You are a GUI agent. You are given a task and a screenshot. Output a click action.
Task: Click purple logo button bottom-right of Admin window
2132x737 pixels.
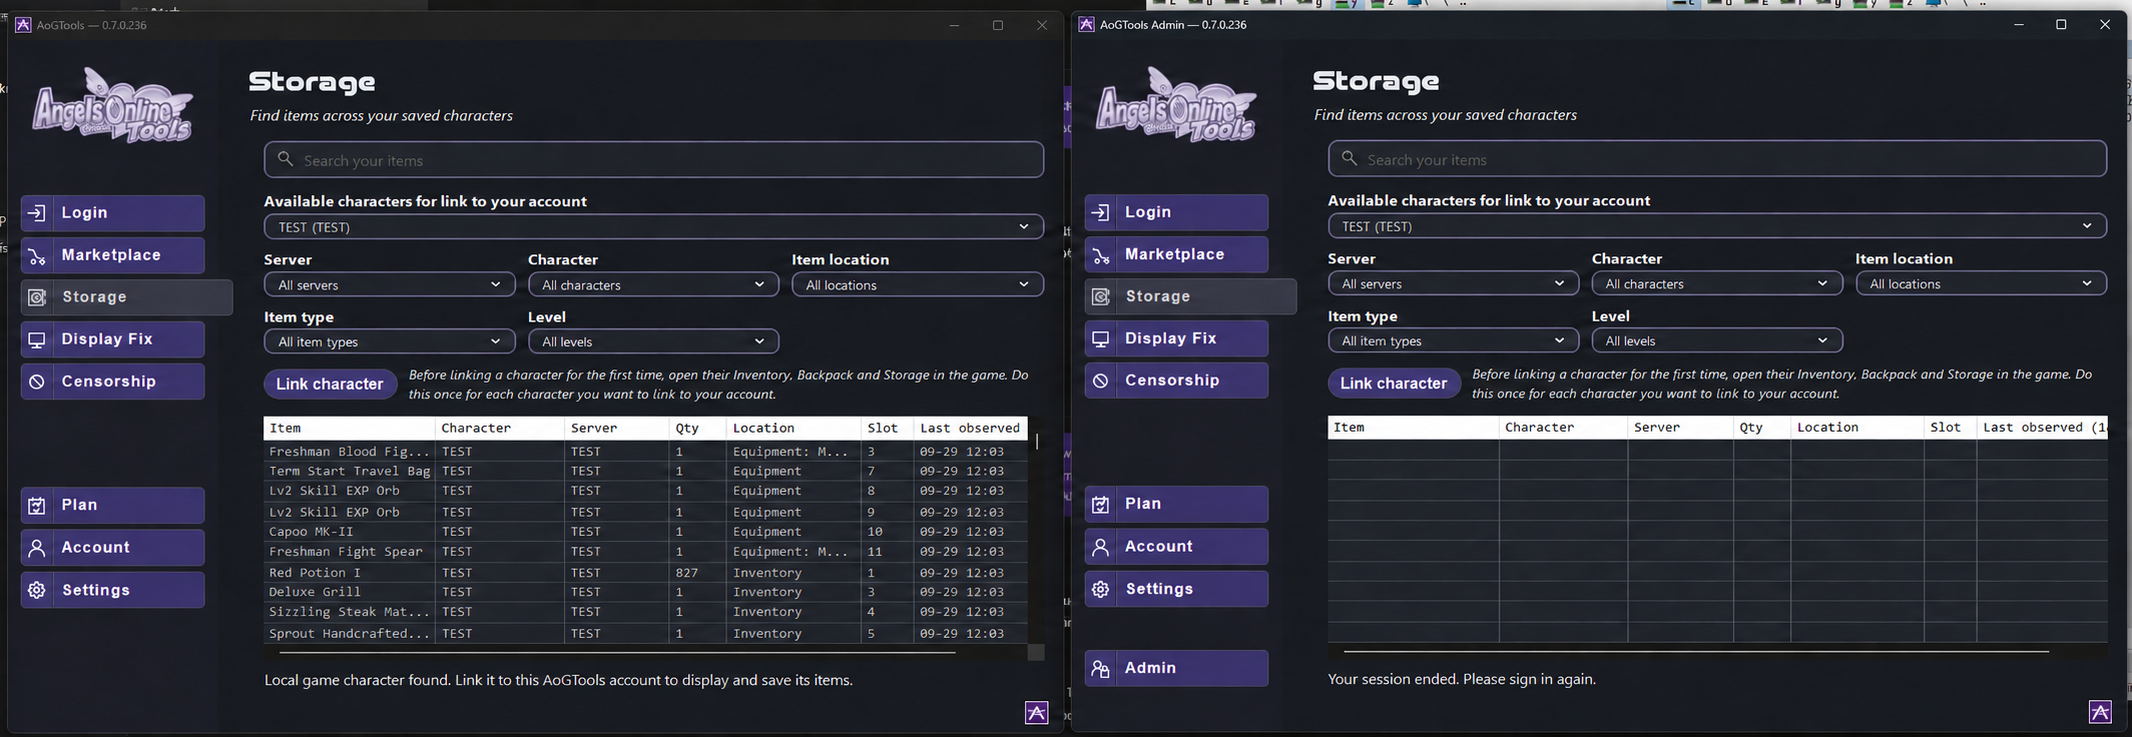2100,711
